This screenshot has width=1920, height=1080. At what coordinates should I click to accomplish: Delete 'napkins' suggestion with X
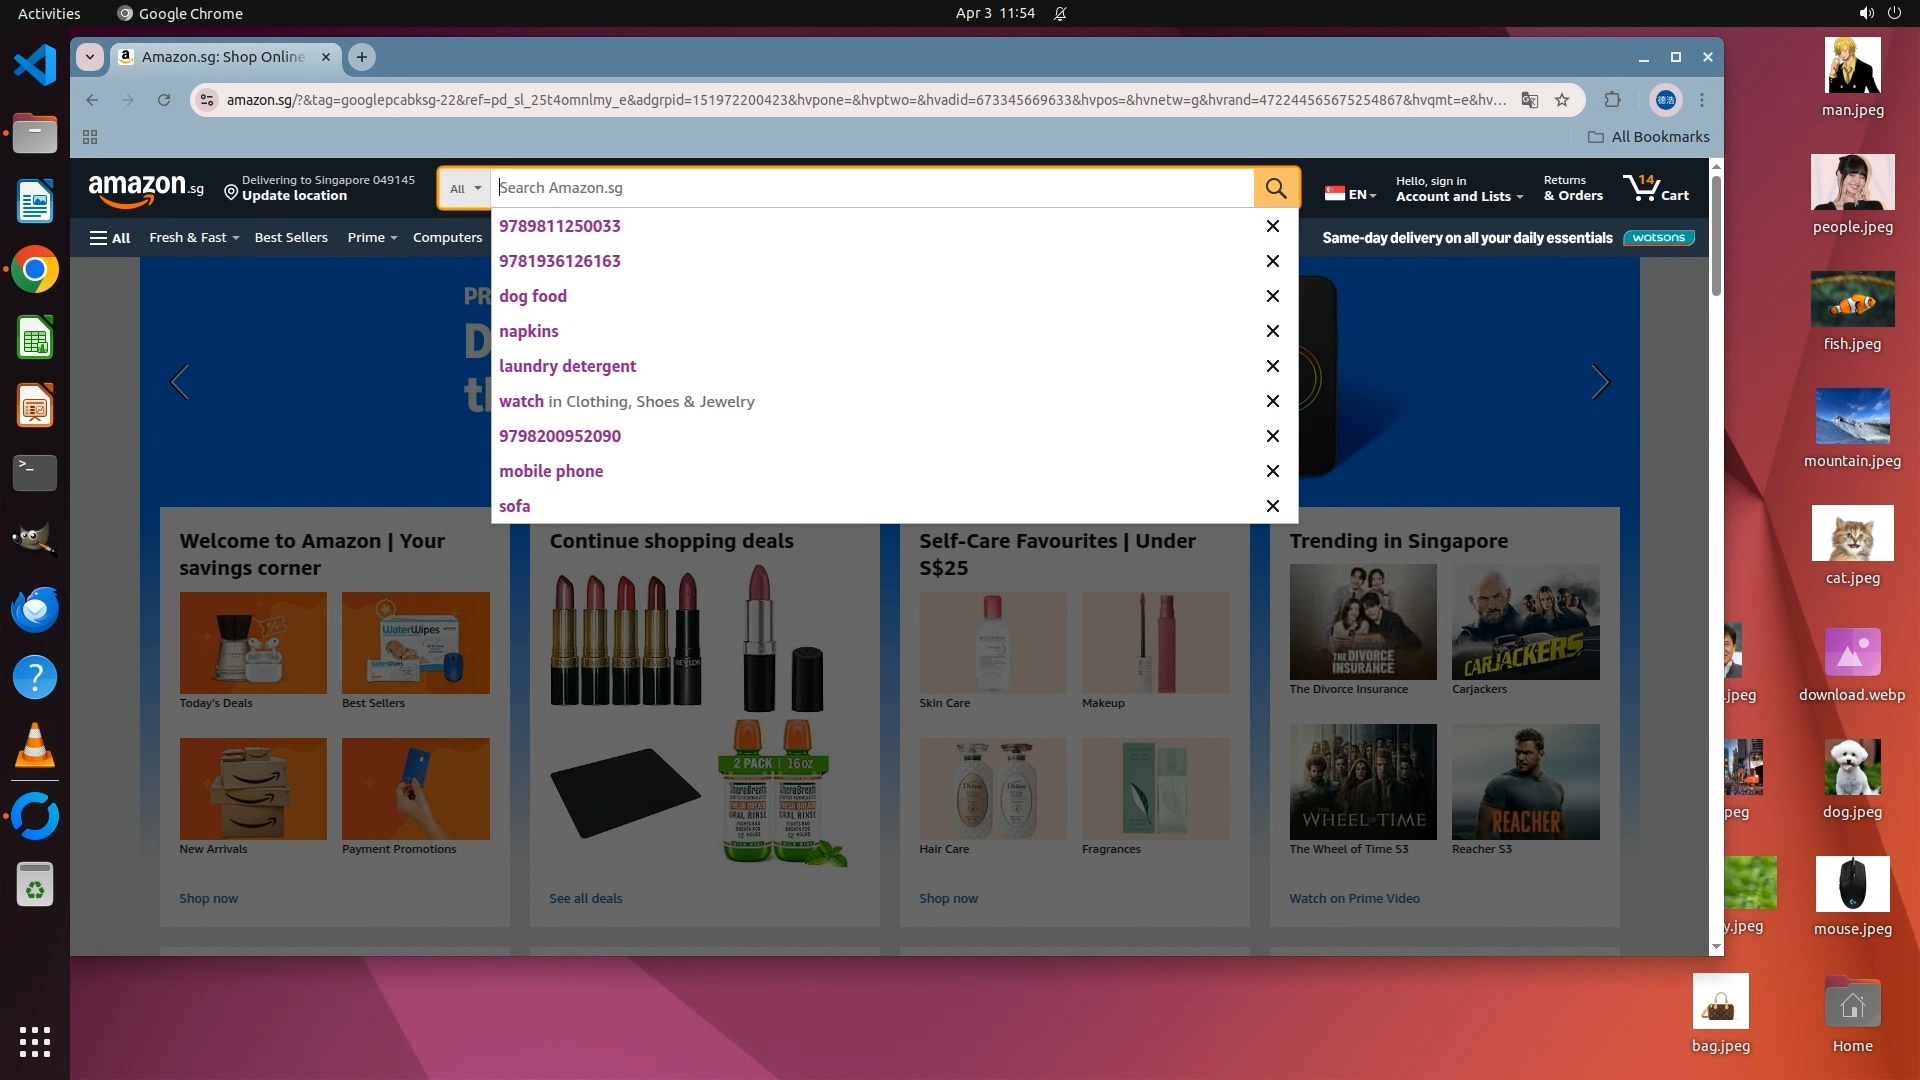(x=1272, y=331)
